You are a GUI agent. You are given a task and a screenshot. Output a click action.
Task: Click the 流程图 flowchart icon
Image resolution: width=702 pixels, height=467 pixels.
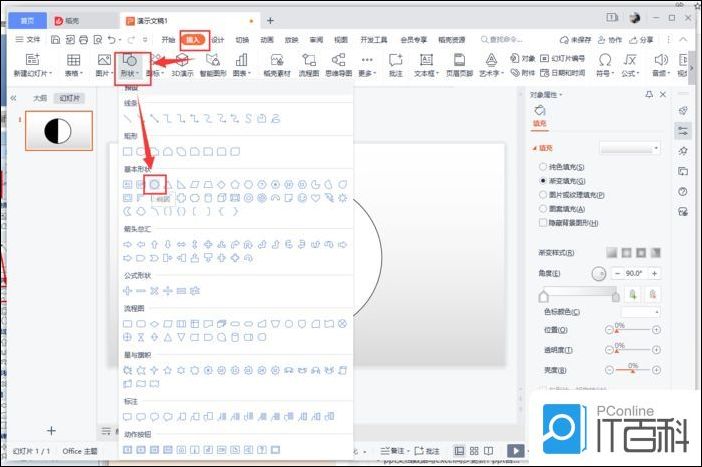(x=308, y=60)
